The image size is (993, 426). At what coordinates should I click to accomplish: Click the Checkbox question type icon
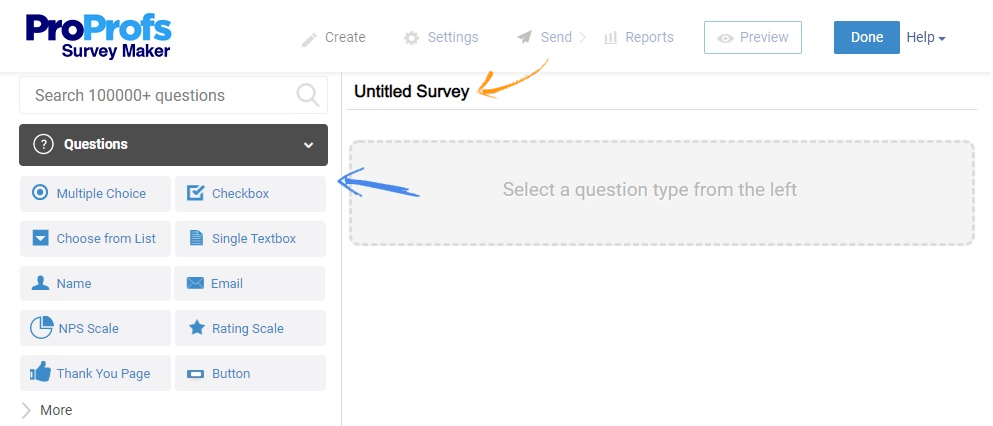click(195, 193)
